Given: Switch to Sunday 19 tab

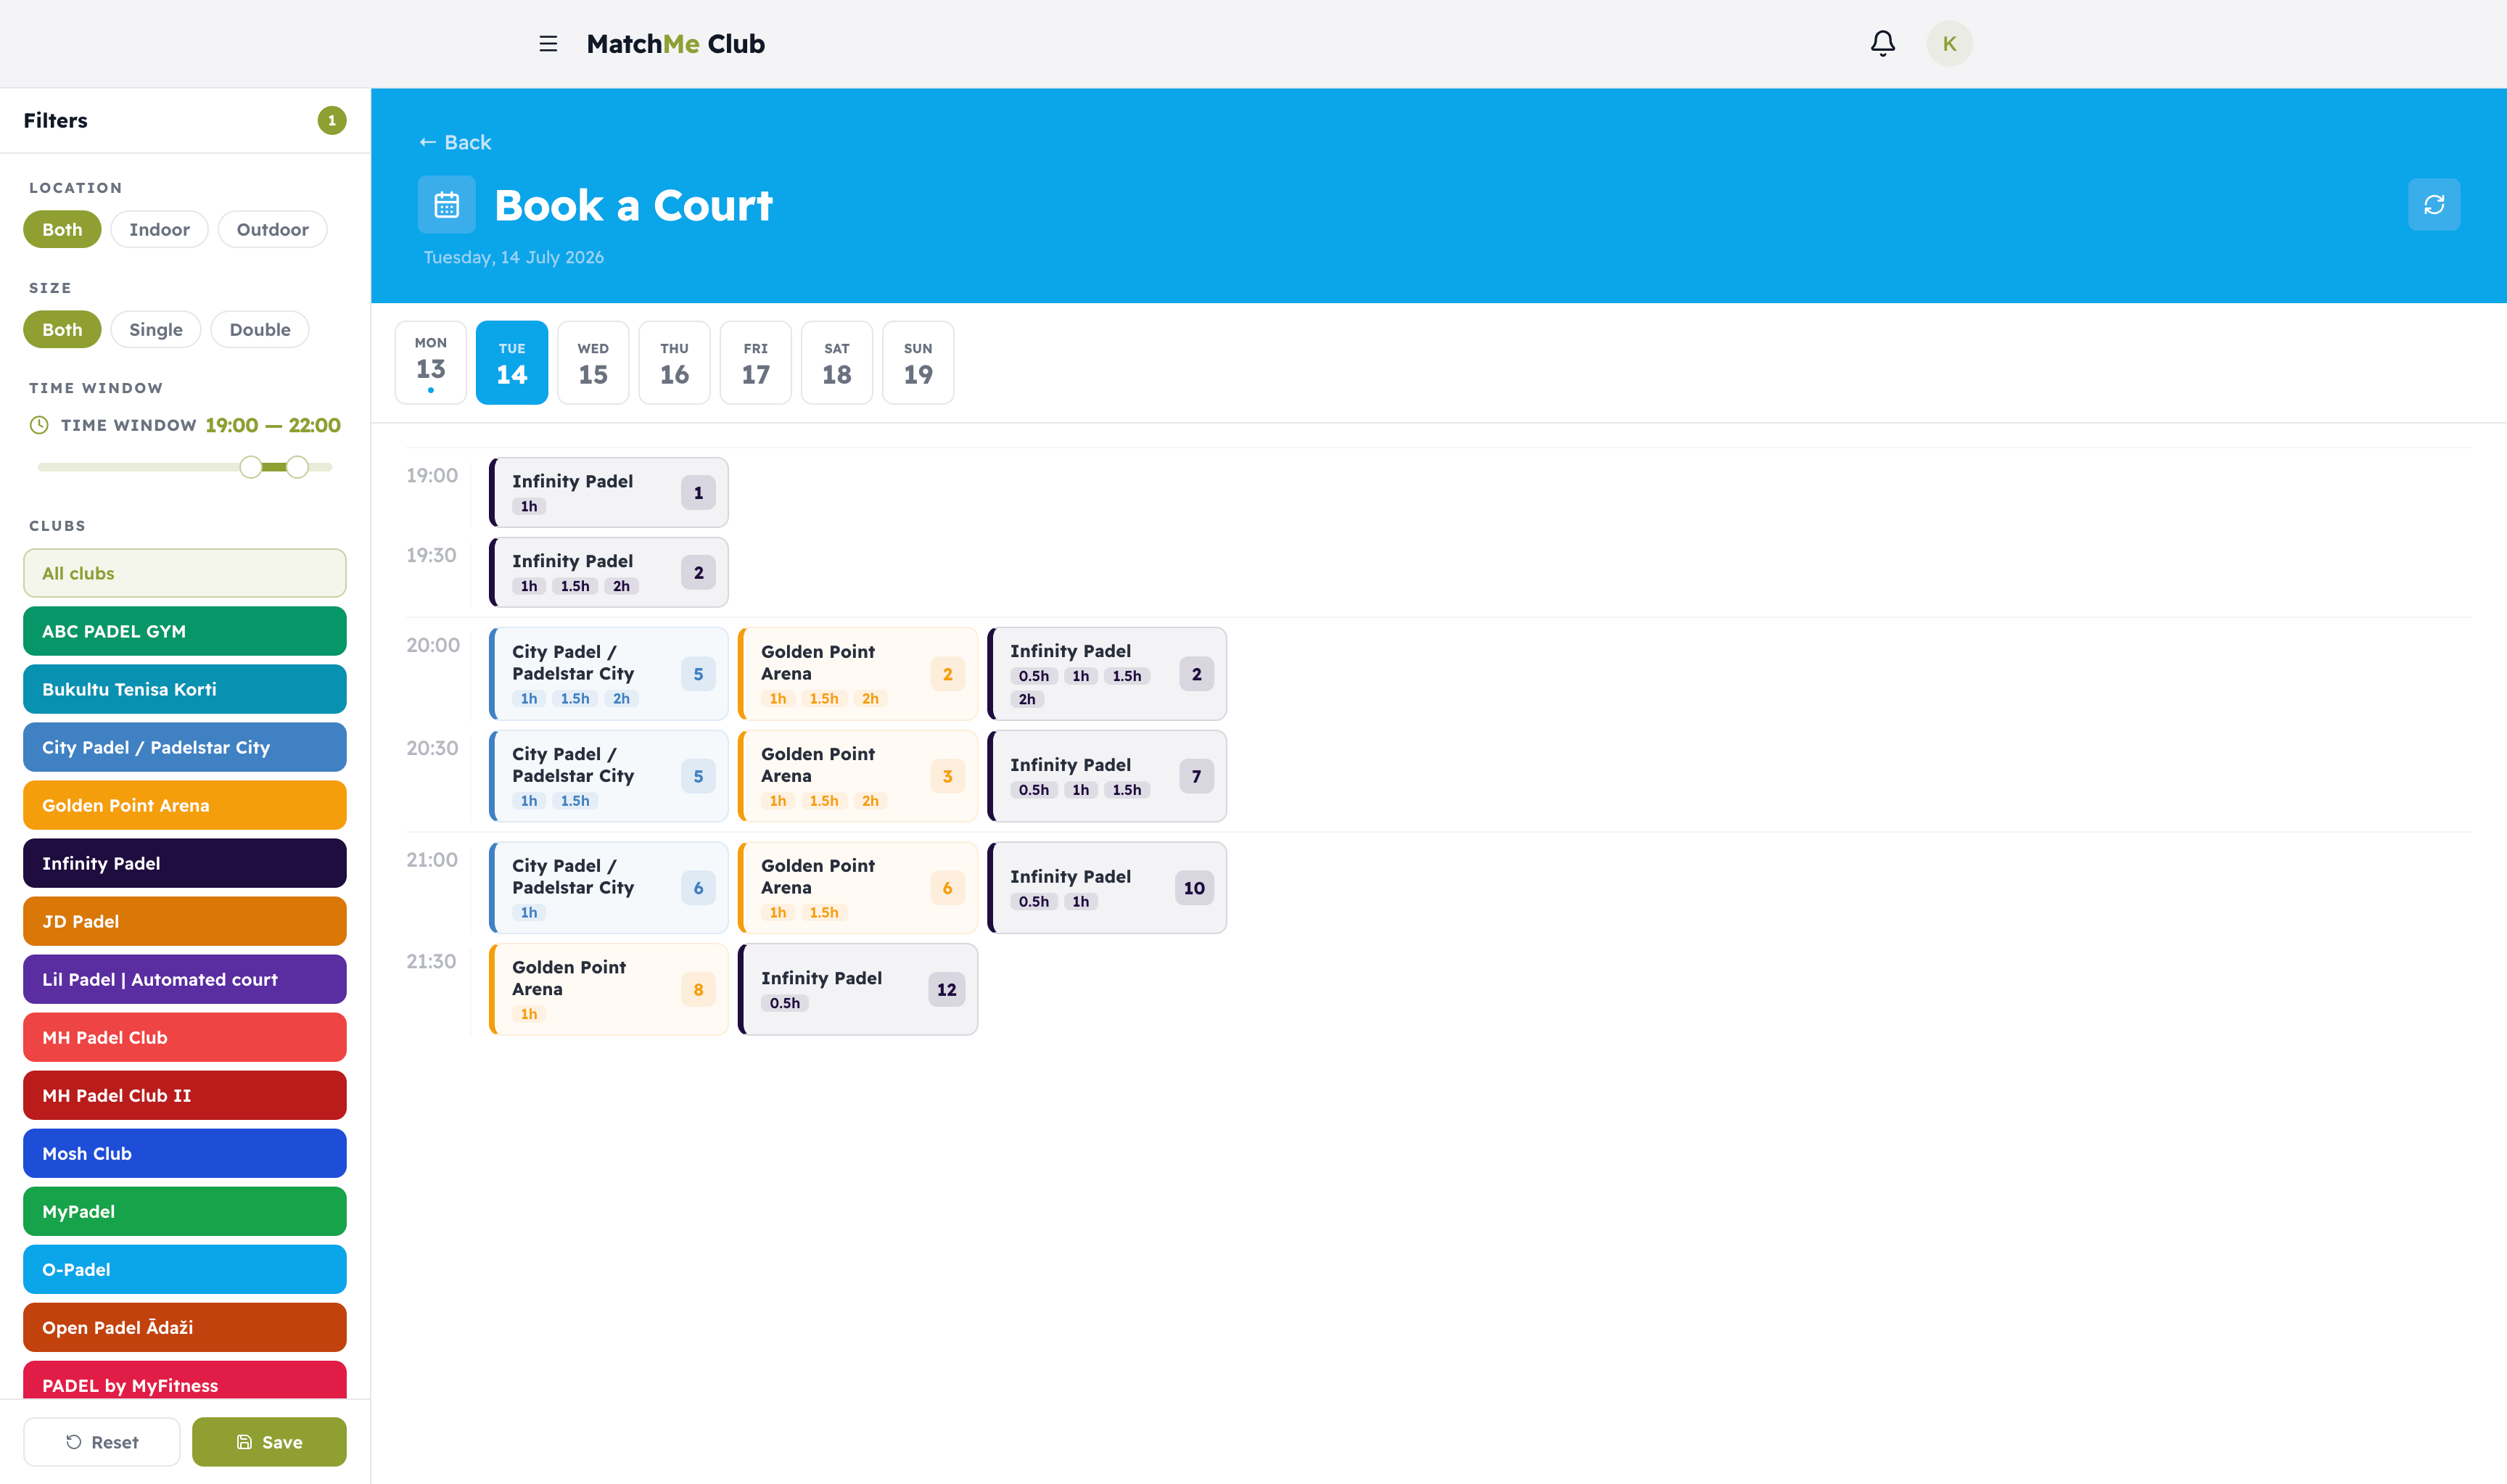Looking at the screenshot, I should (x=918, y=362).
